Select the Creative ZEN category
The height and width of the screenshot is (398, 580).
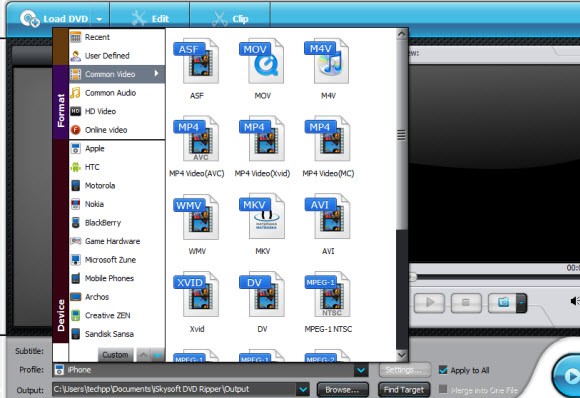[117, 315]
